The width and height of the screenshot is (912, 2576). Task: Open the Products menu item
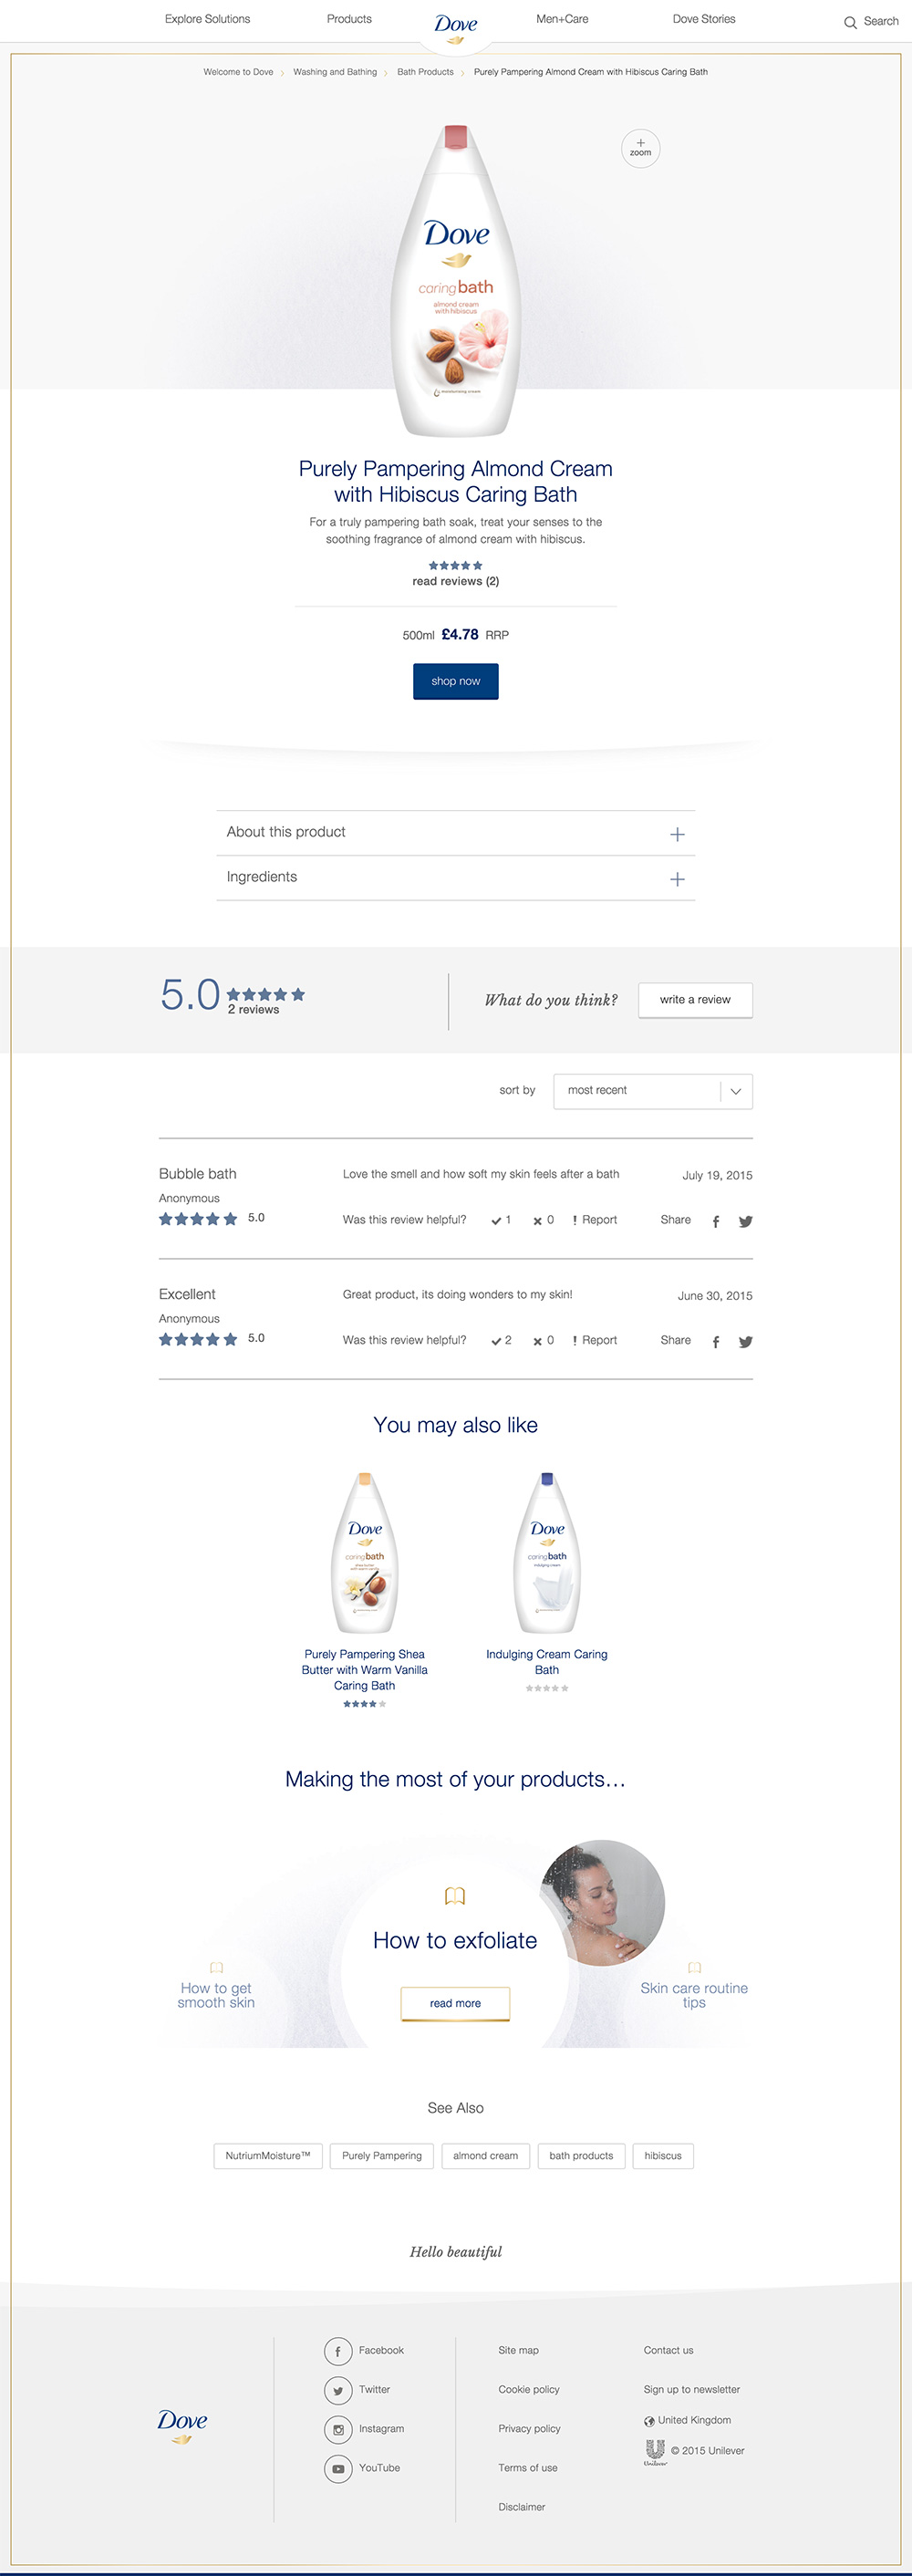pos(349,19)
